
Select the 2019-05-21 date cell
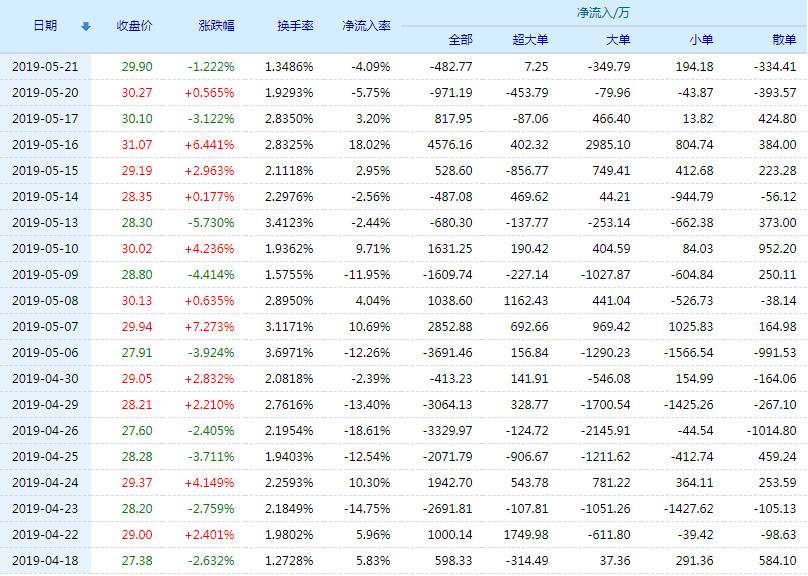[45, 66]
